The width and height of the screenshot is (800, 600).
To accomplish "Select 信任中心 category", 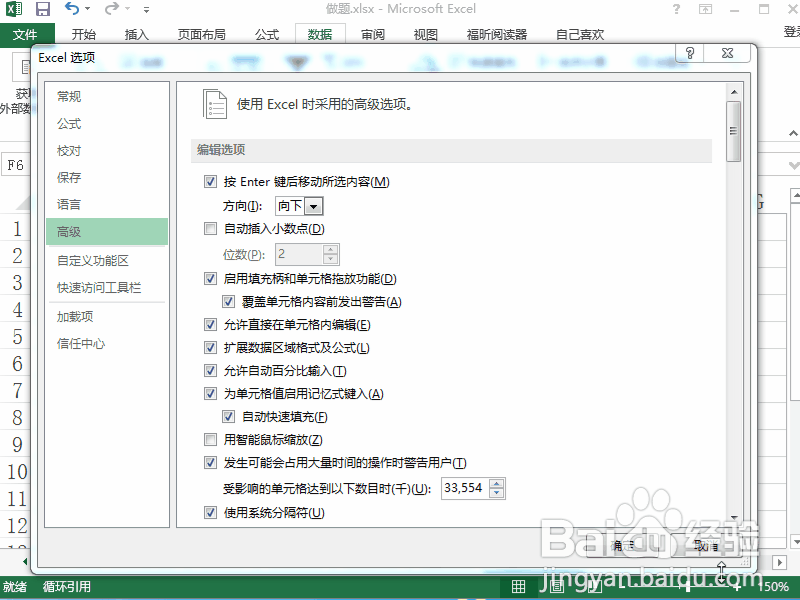I will point(107,344).
